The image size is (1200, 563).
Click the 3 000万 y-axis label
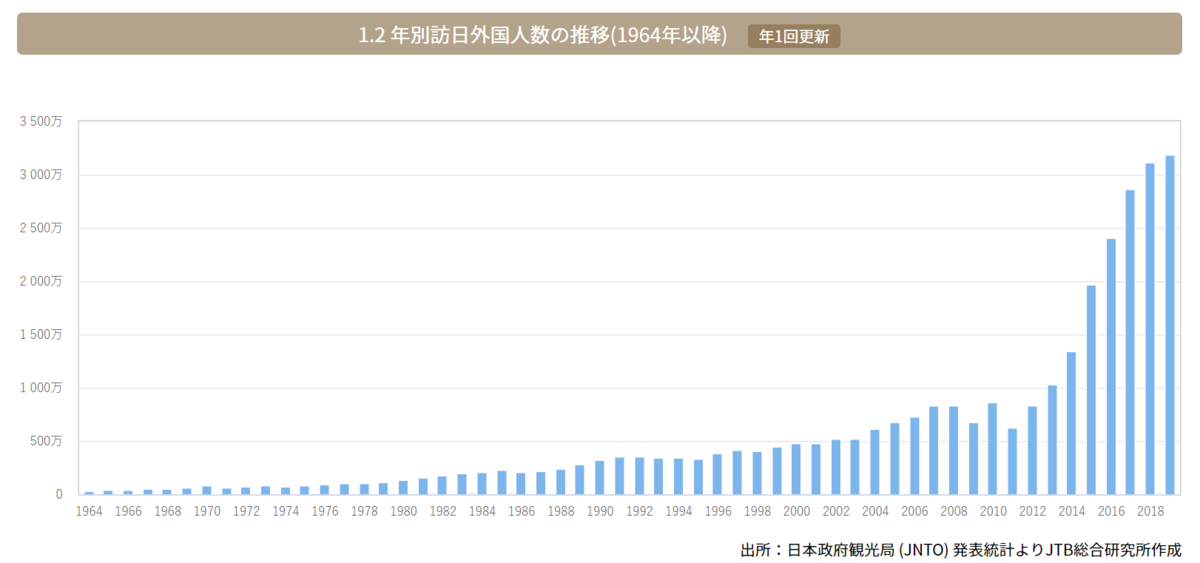pos(40,175)
